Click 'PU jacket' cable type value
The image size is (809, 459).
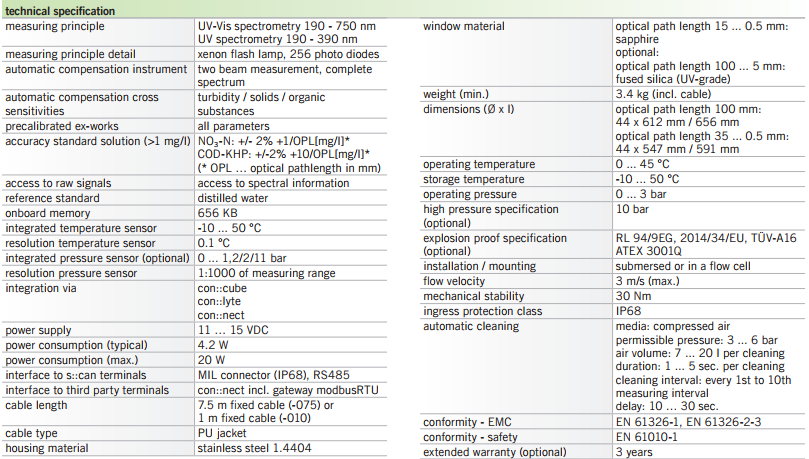pos(222,433)
